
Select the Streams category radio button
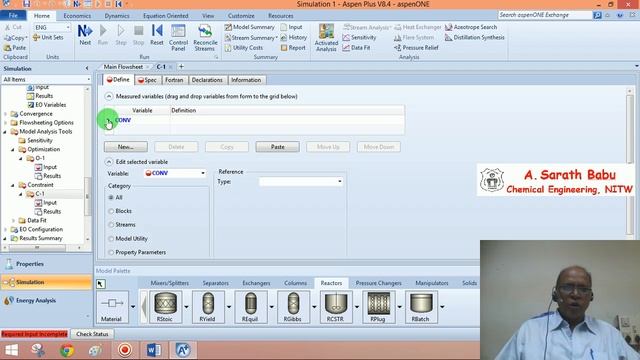pos(111,225)
